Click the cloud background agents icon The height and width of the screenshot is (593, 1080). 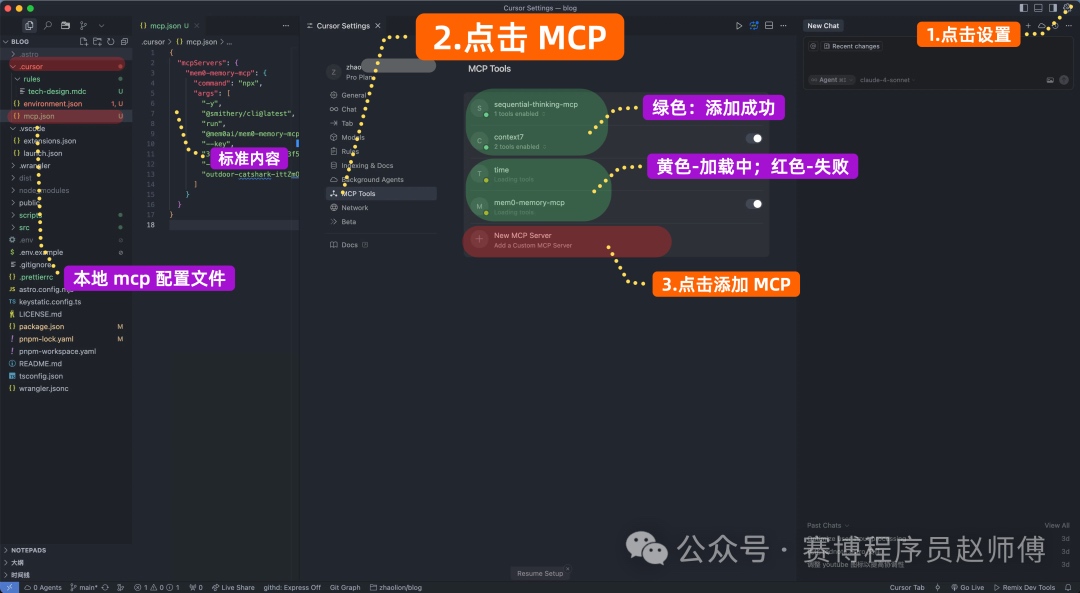pyautogui.click(x=1041, y=25)
